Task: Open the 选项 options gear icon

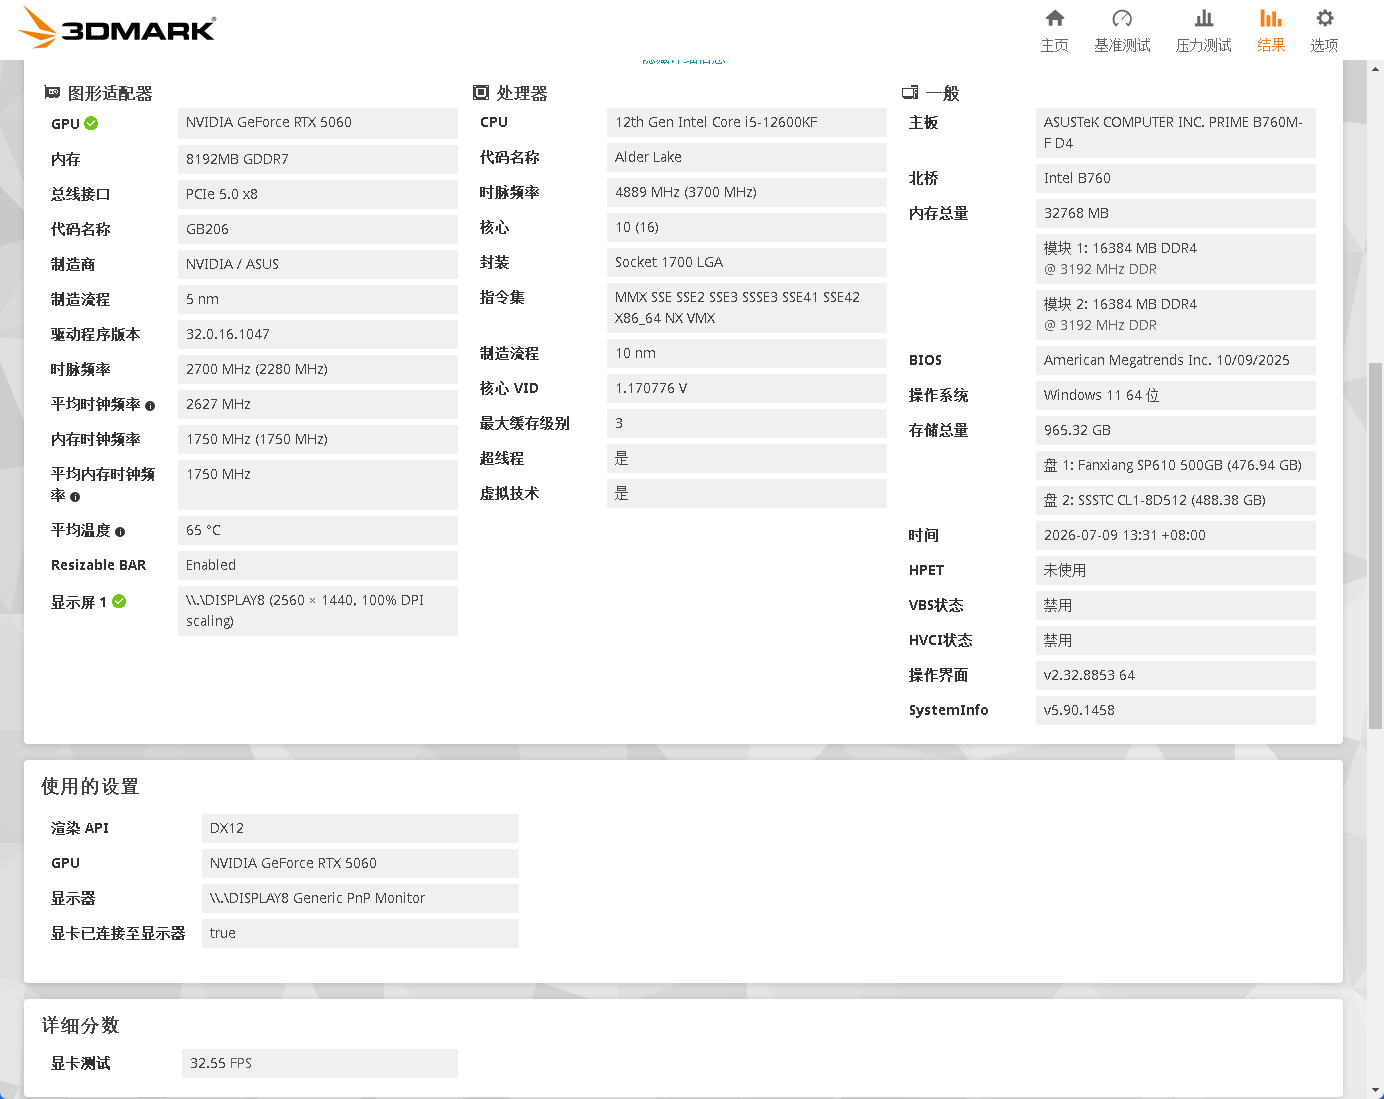Action: point(1325,18)
